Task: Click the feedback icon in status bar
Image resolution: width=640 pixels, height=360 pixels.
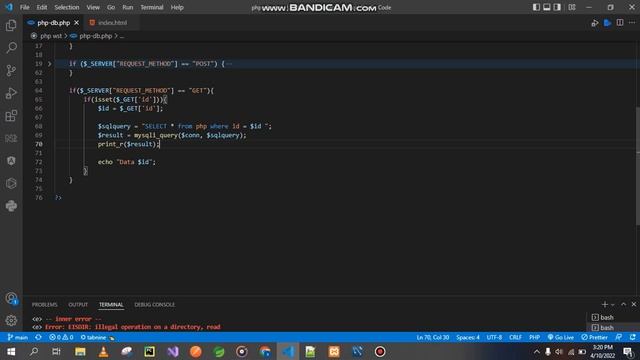Action: tap(619, 338)
